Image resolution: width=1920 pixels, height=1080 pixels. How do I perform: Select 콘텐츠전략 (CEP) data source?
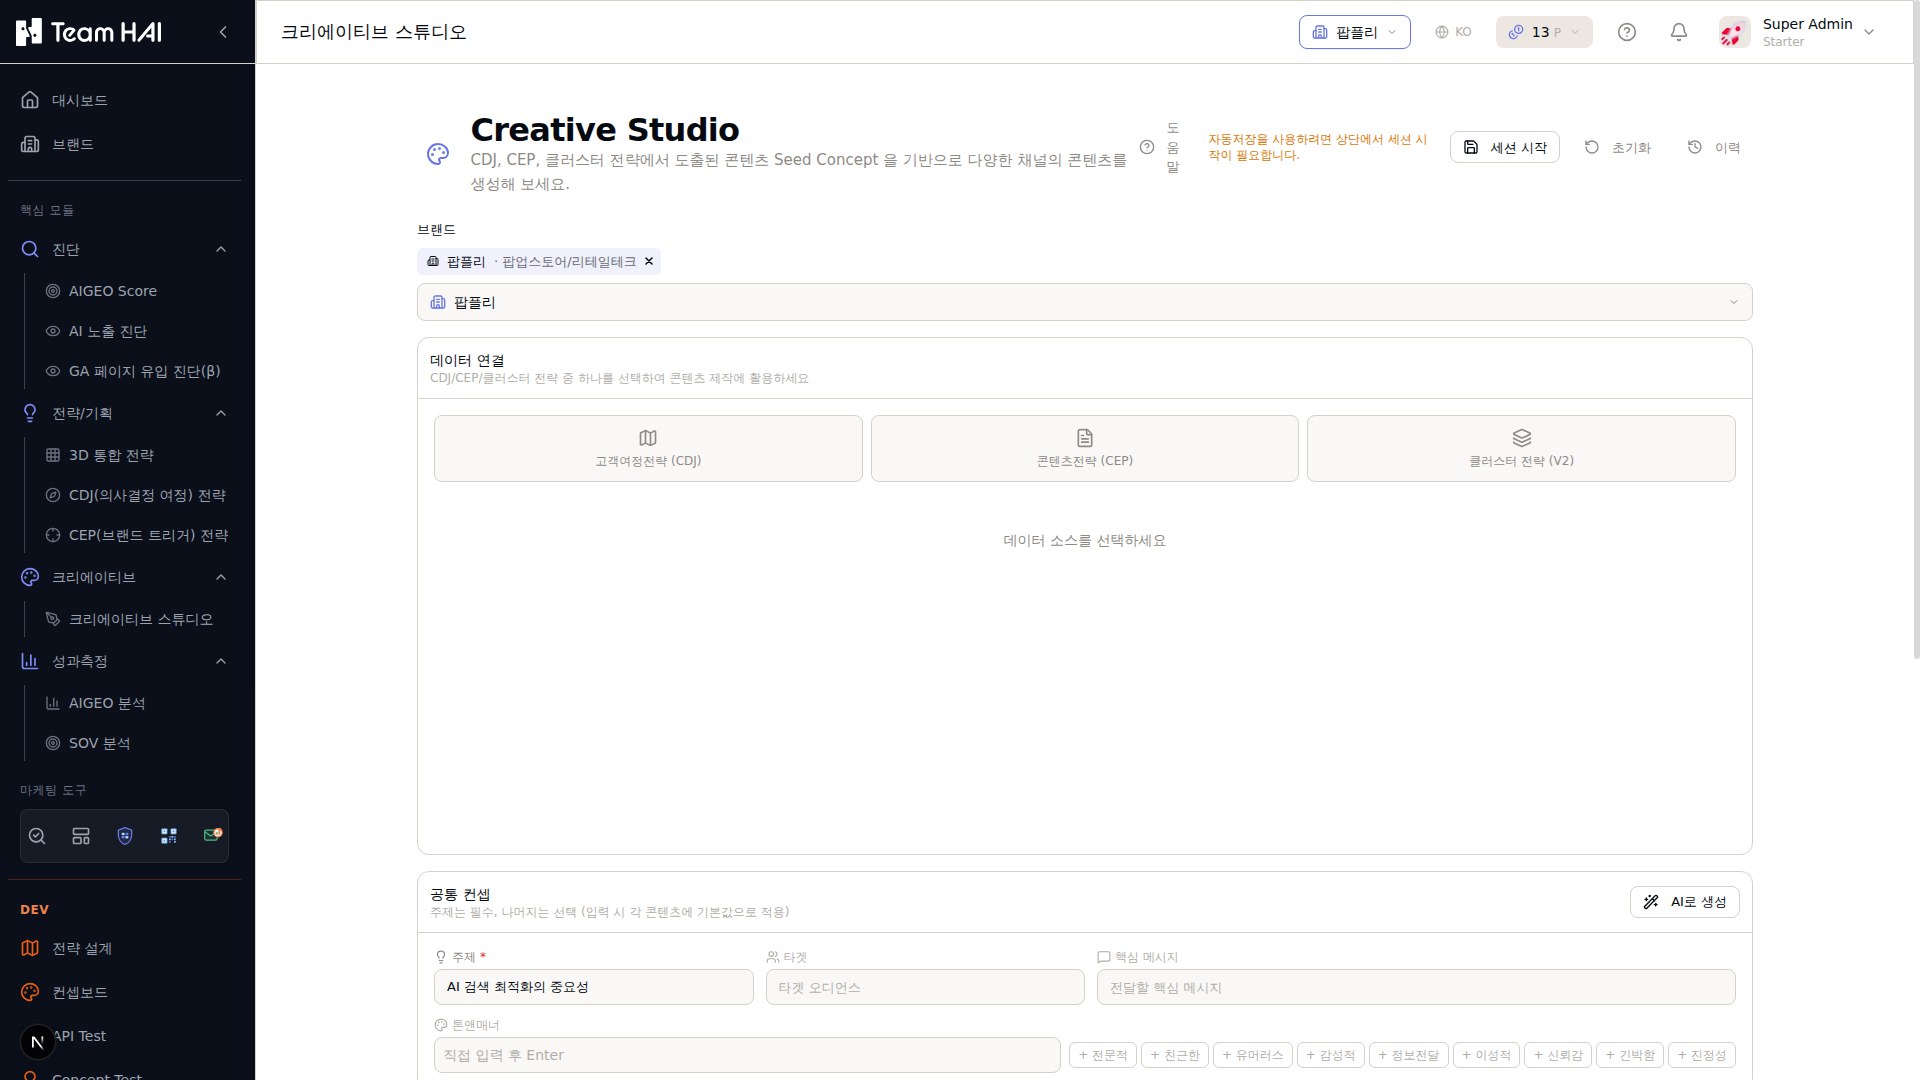pyautogui.click(x=1085, y=448)
